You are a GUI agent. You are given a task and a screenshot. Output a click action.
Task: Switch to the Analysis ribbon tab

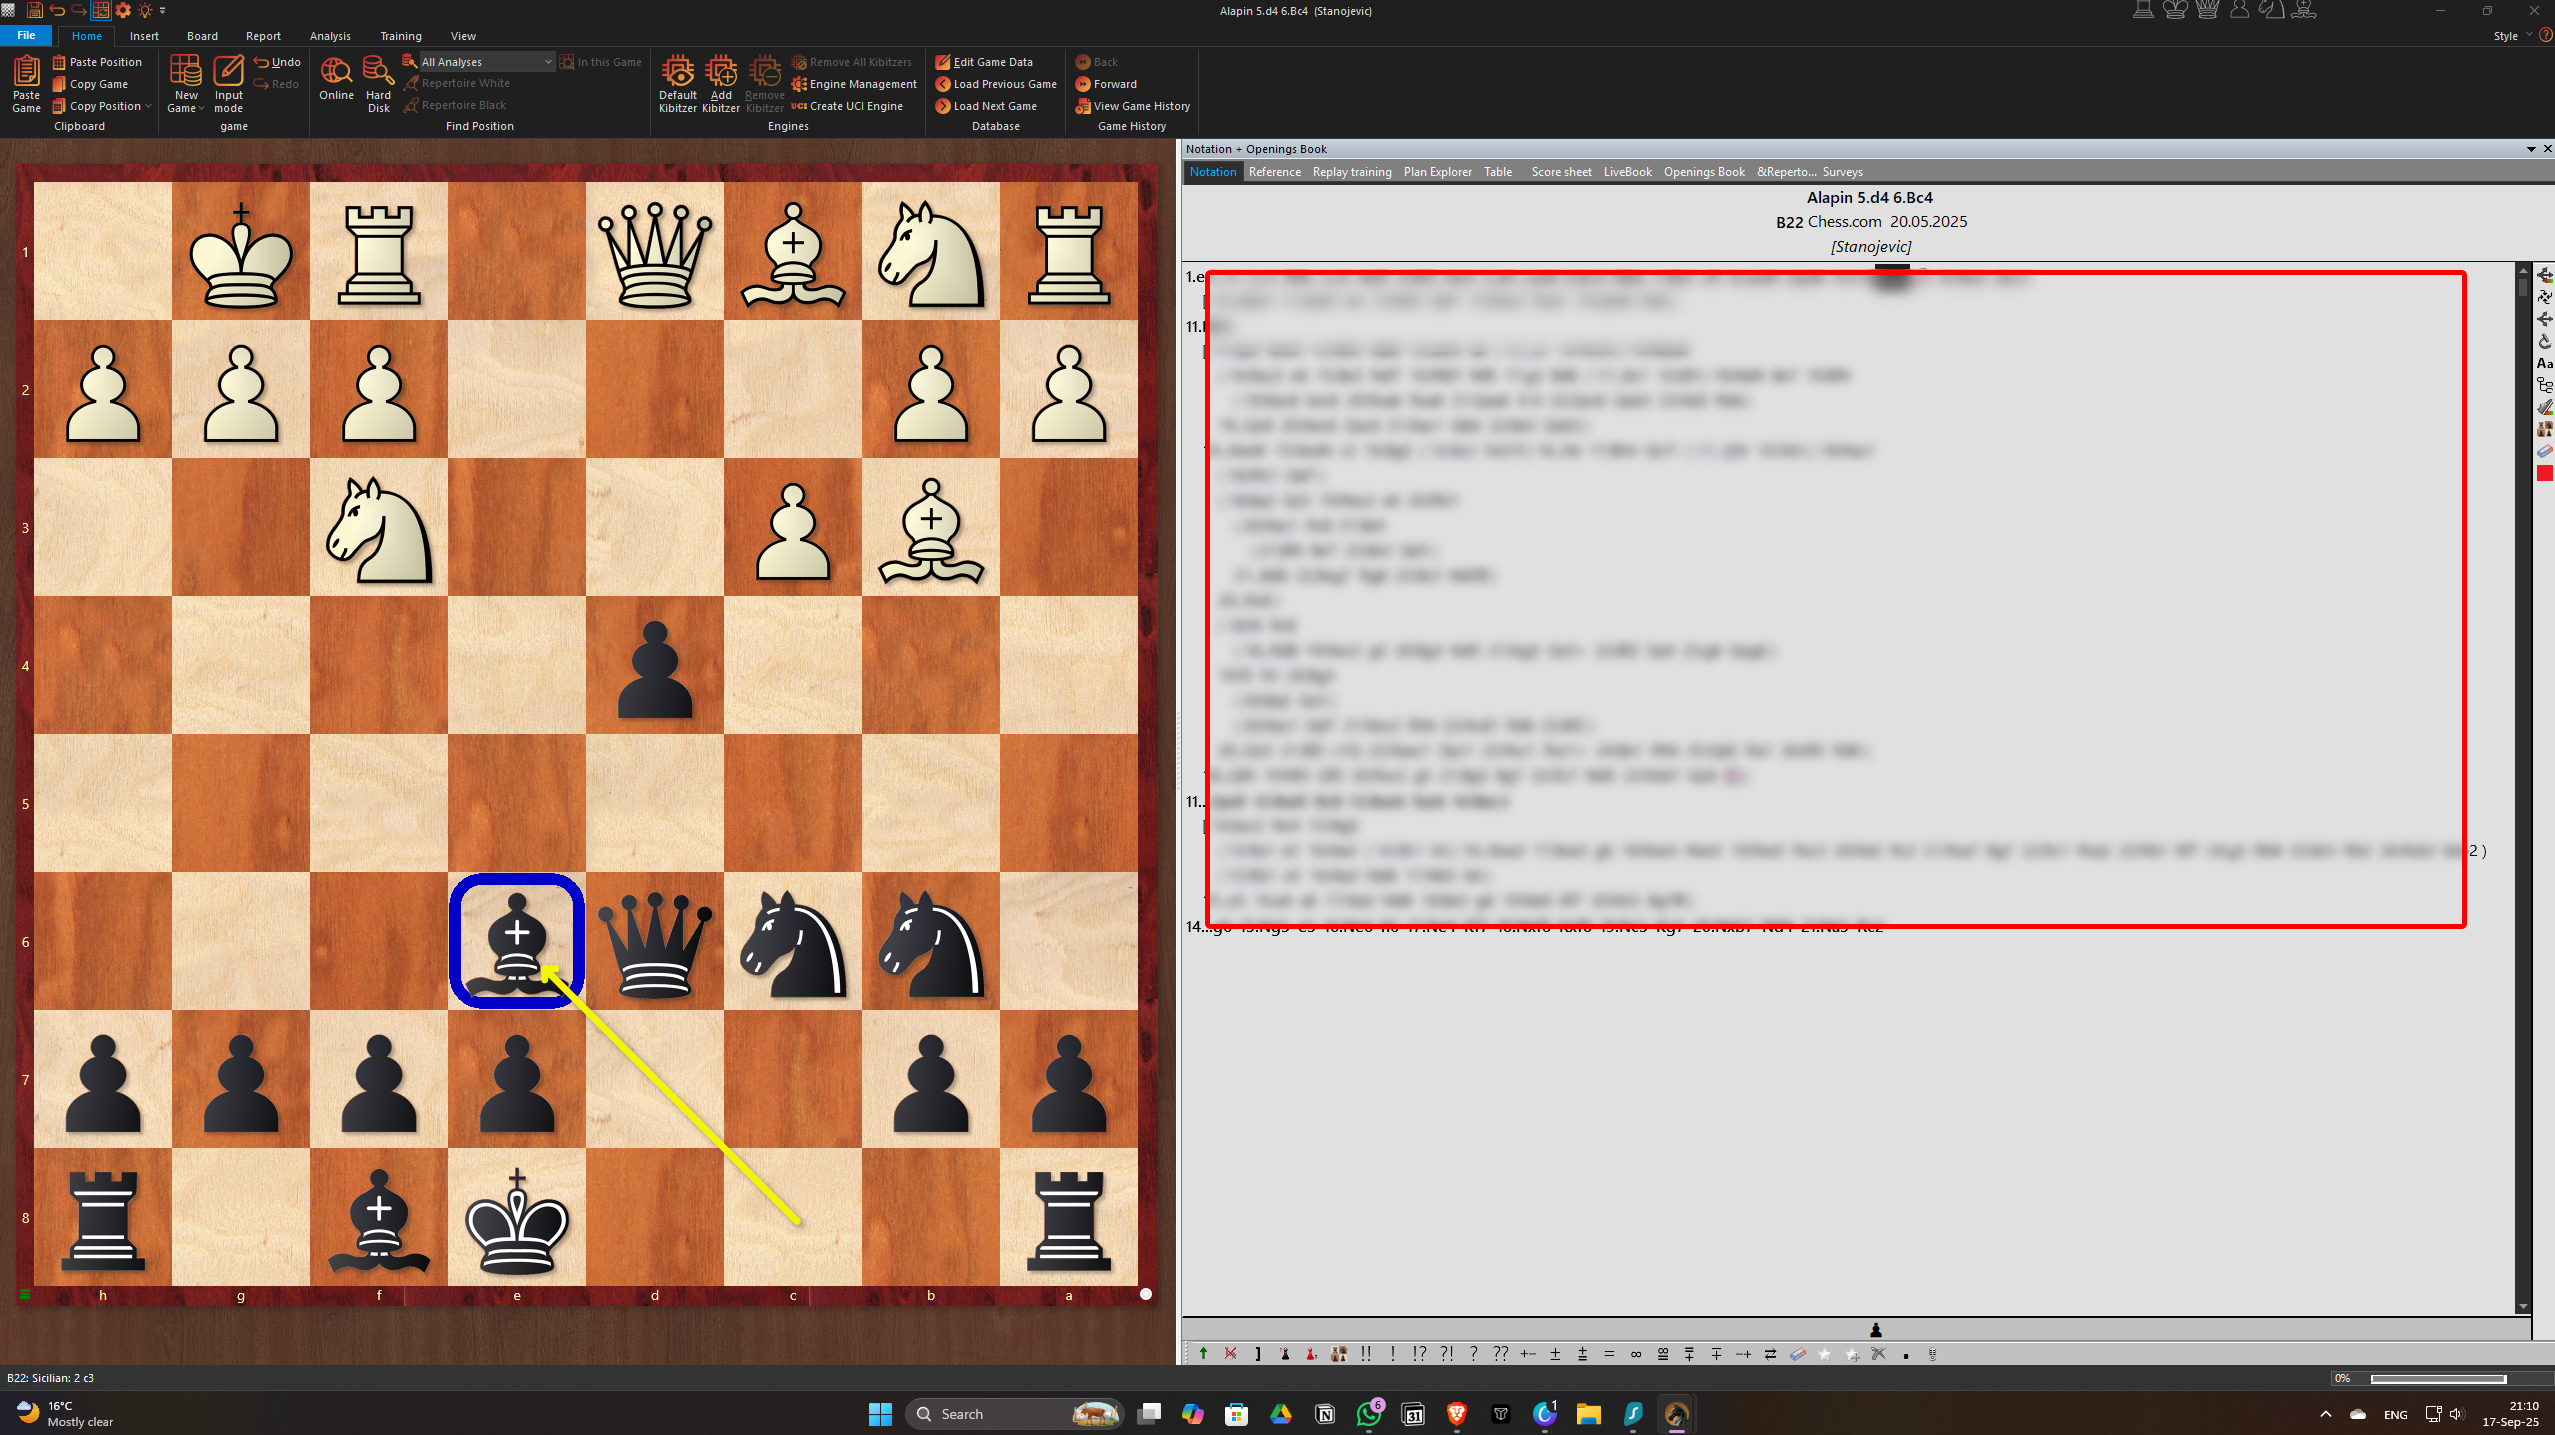pos(330,36)
